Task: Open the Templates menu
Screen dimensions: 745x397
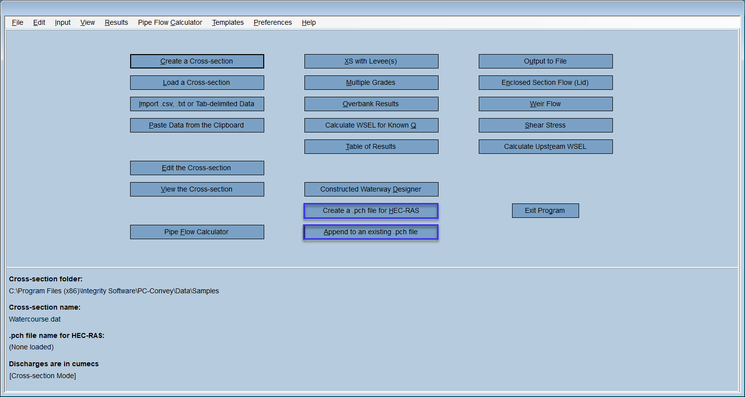Action: tap(228, 22)
